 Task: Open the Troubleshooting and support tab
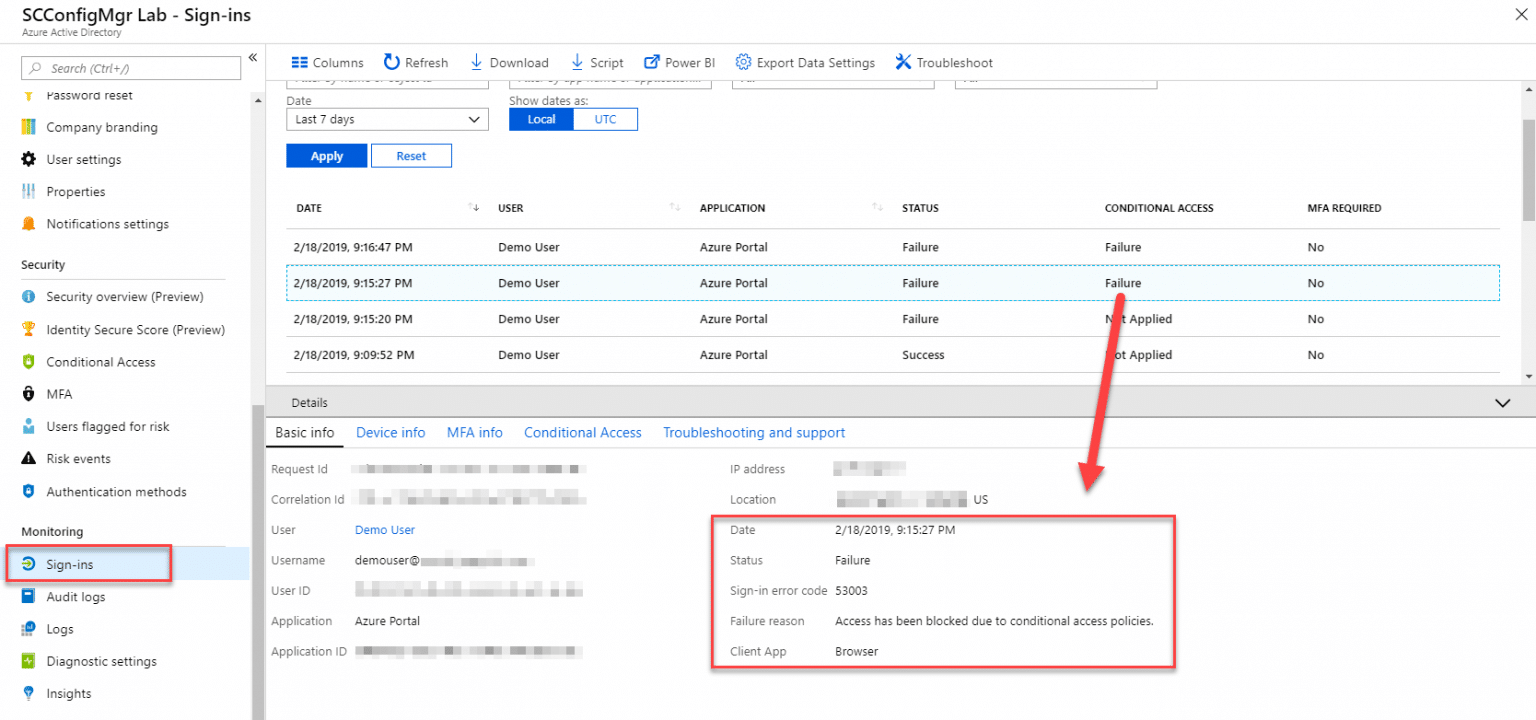point(754,432)
